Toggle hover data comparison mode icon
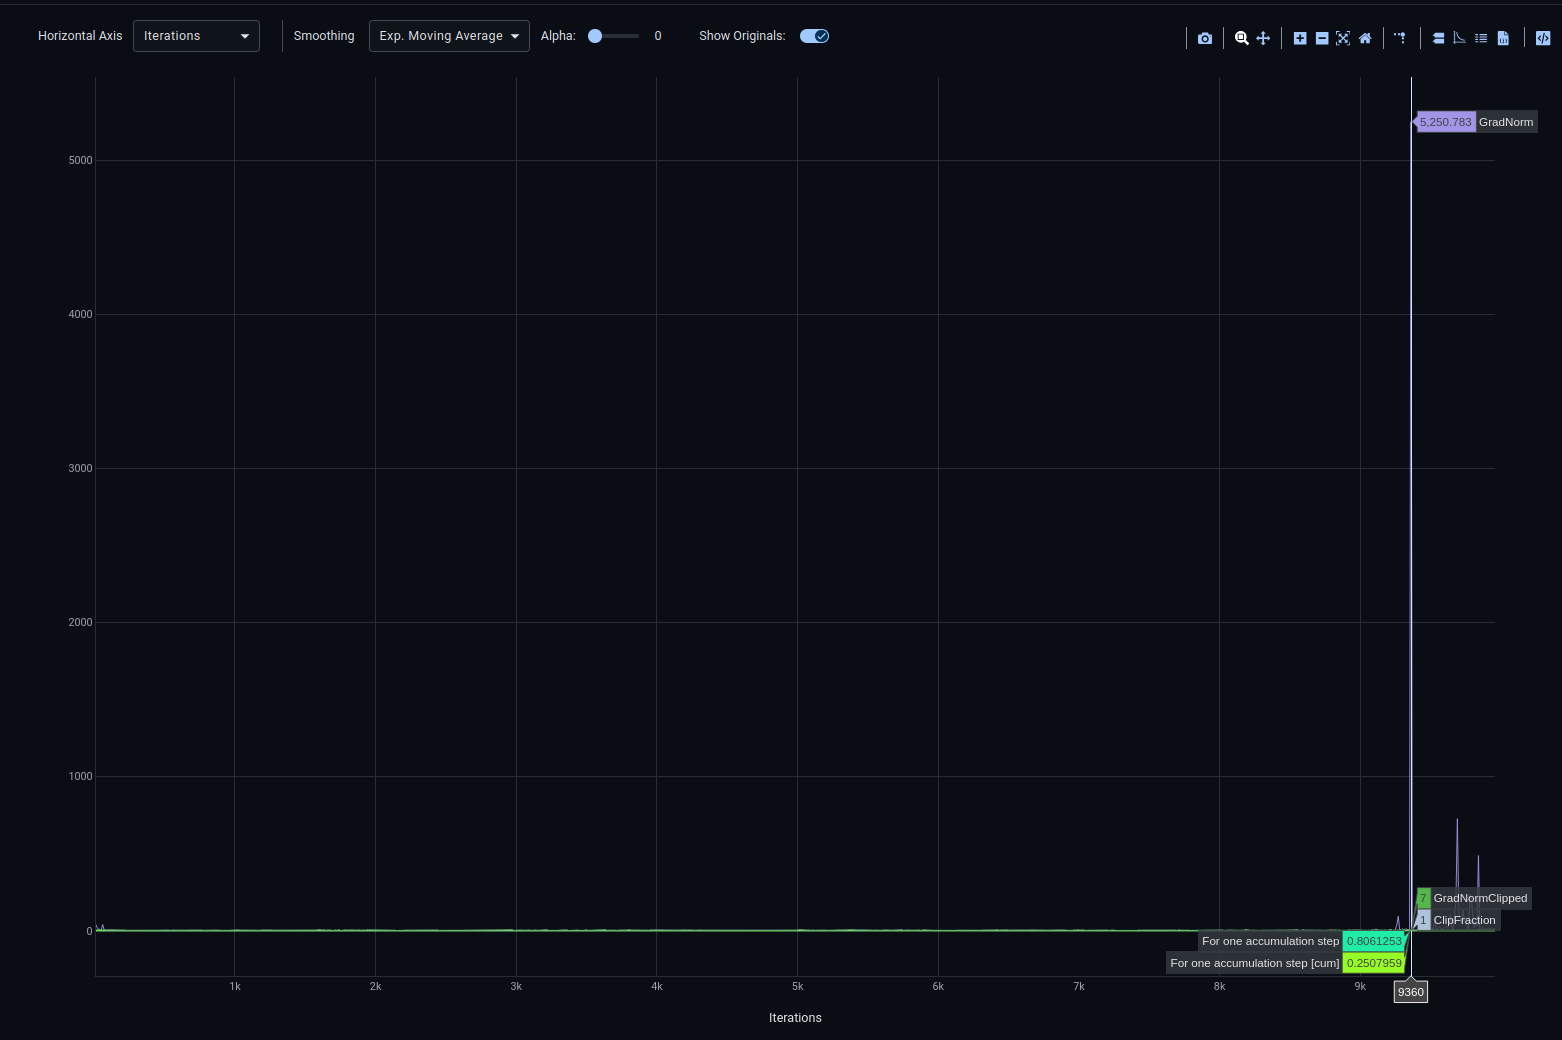The image size is (1562, 1040). click(x=1438, y=38)
